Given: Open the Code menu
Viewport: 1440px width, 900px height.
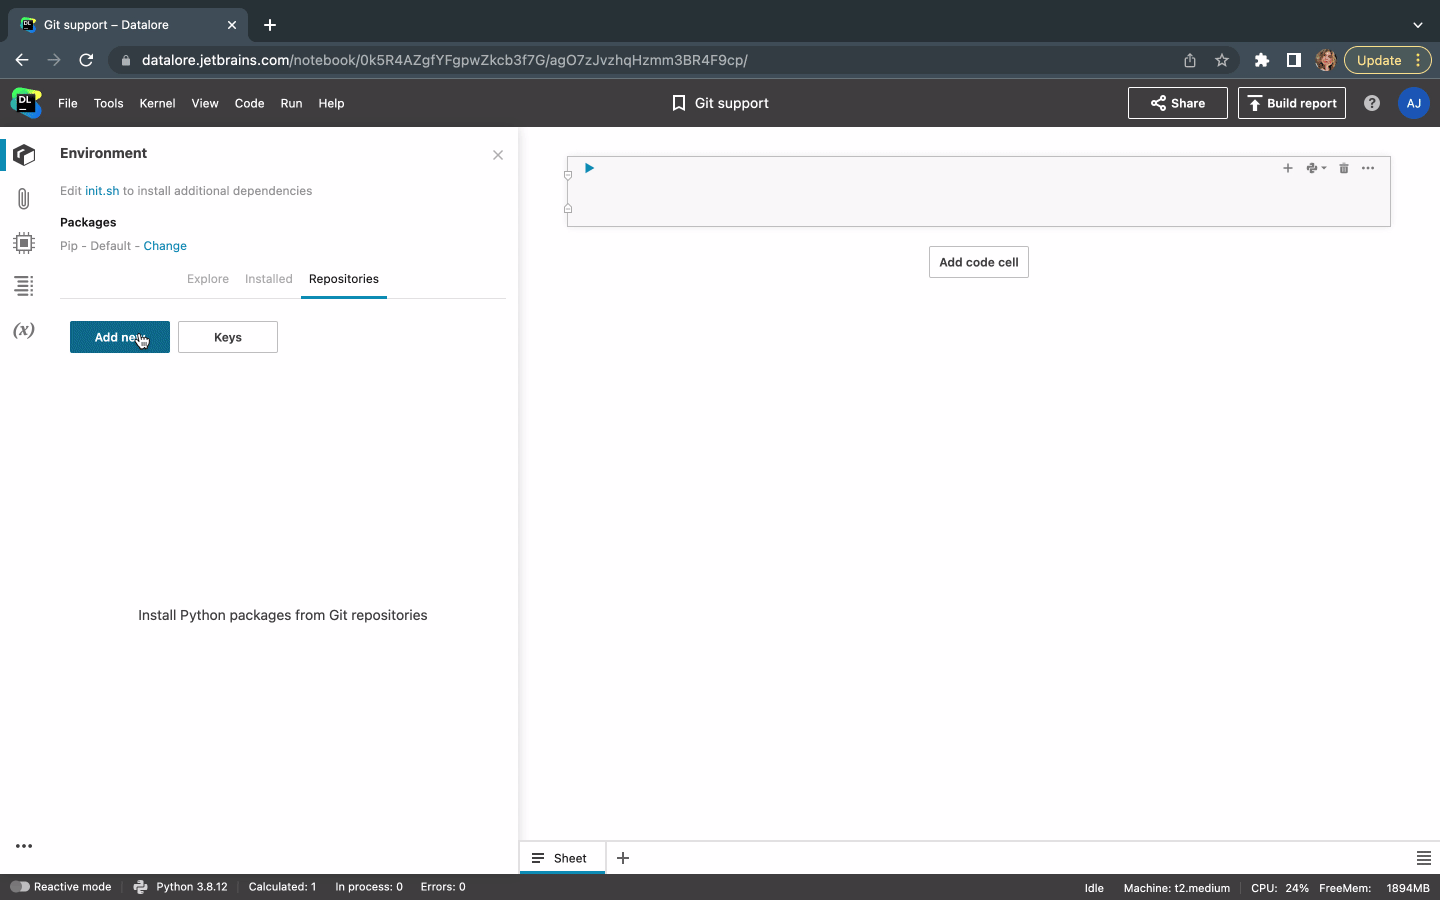Looking at the screenshot, I should pos(250,103).
